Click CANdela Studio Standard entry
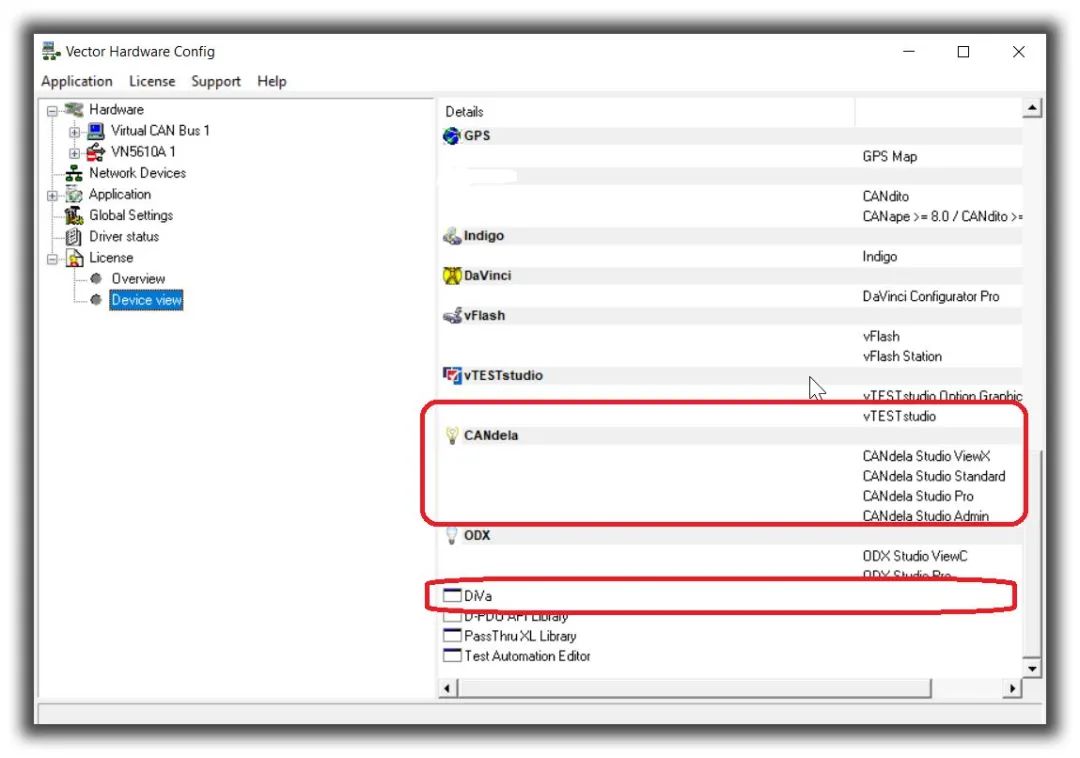 click(x=933, y=476)
